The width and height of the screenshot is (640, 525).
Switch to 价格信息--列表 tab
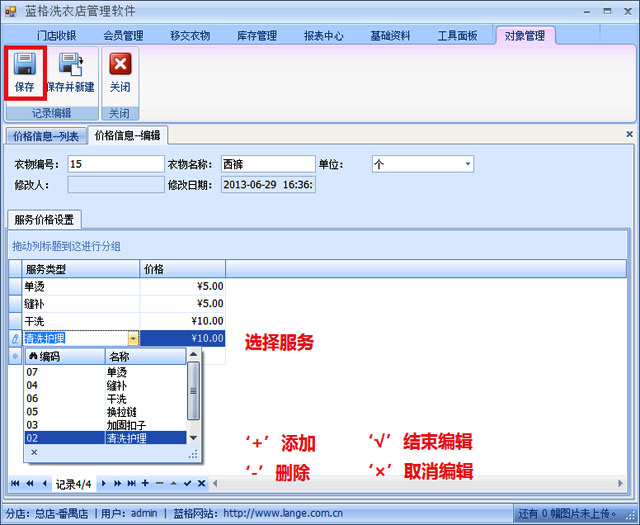click(46, 136)
